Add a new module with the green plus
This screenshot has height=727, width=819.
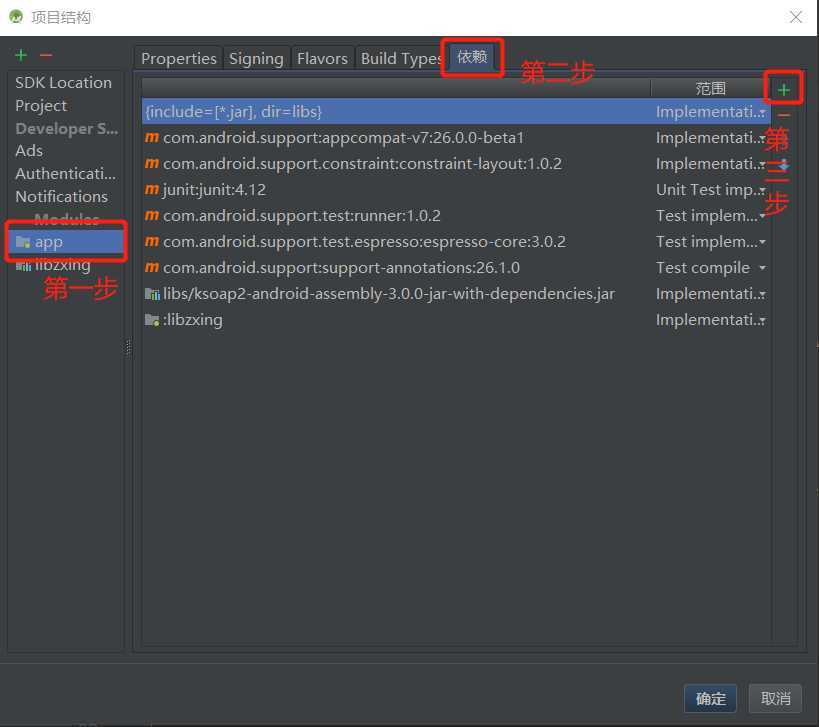(21, 55)
